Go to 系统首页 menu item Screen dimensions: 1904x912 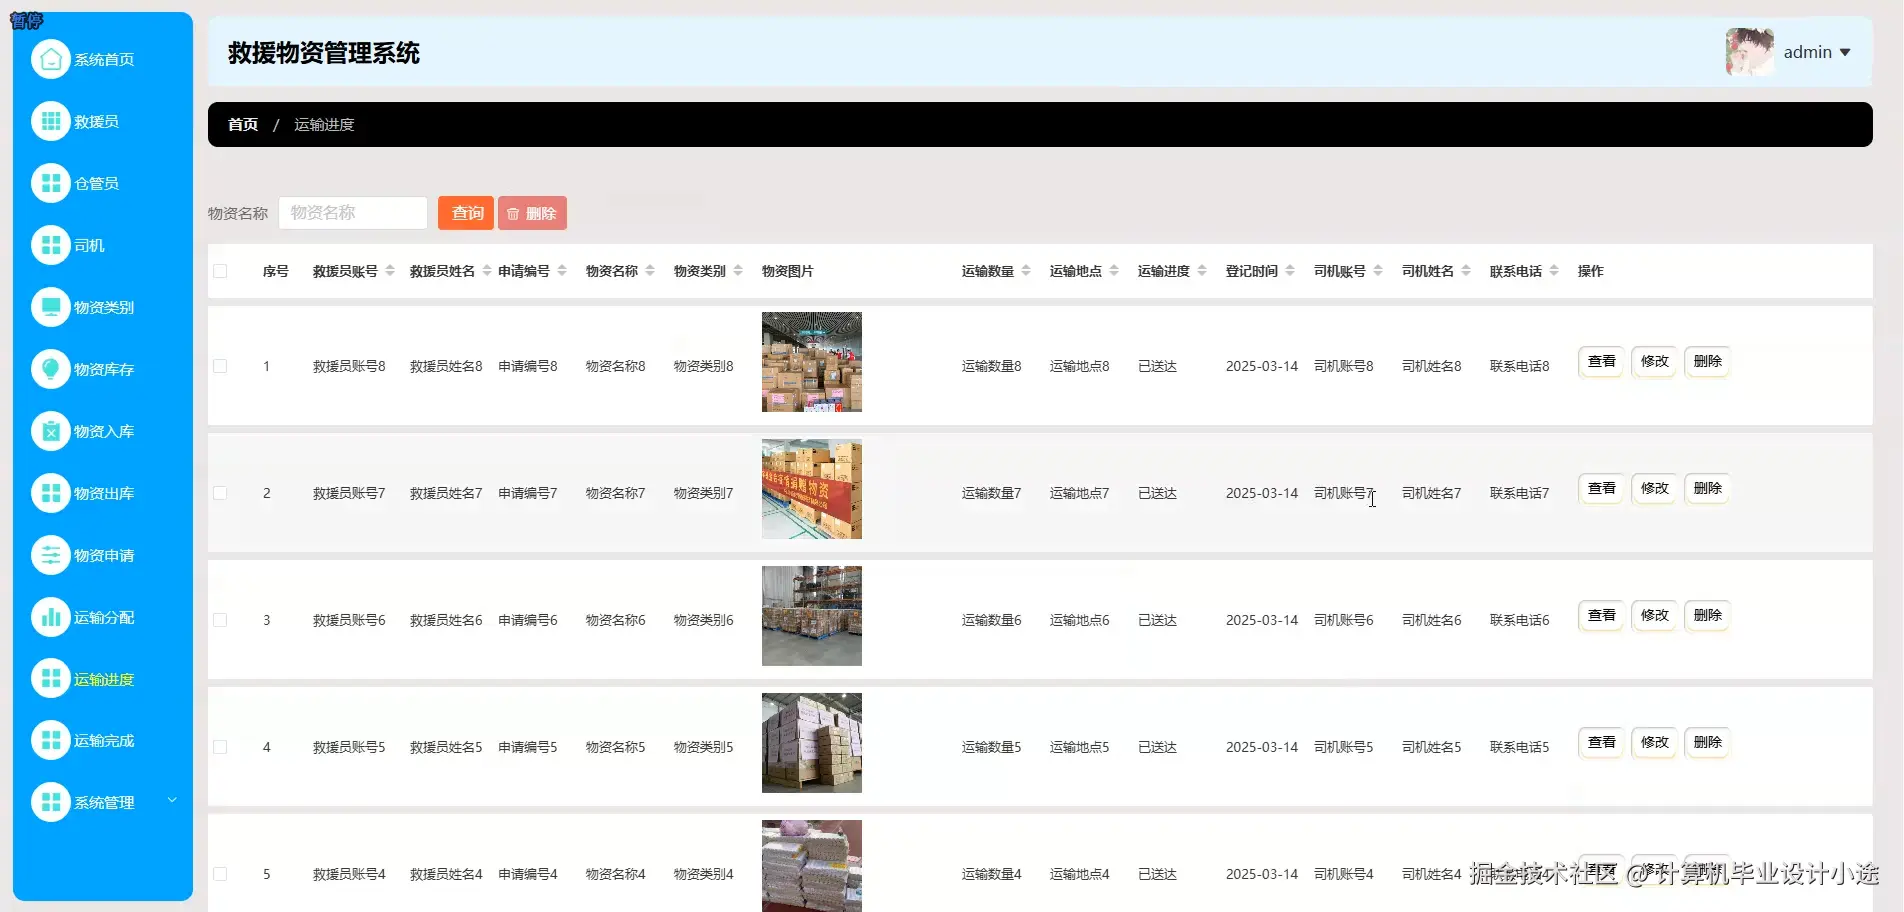coord(104,59)
